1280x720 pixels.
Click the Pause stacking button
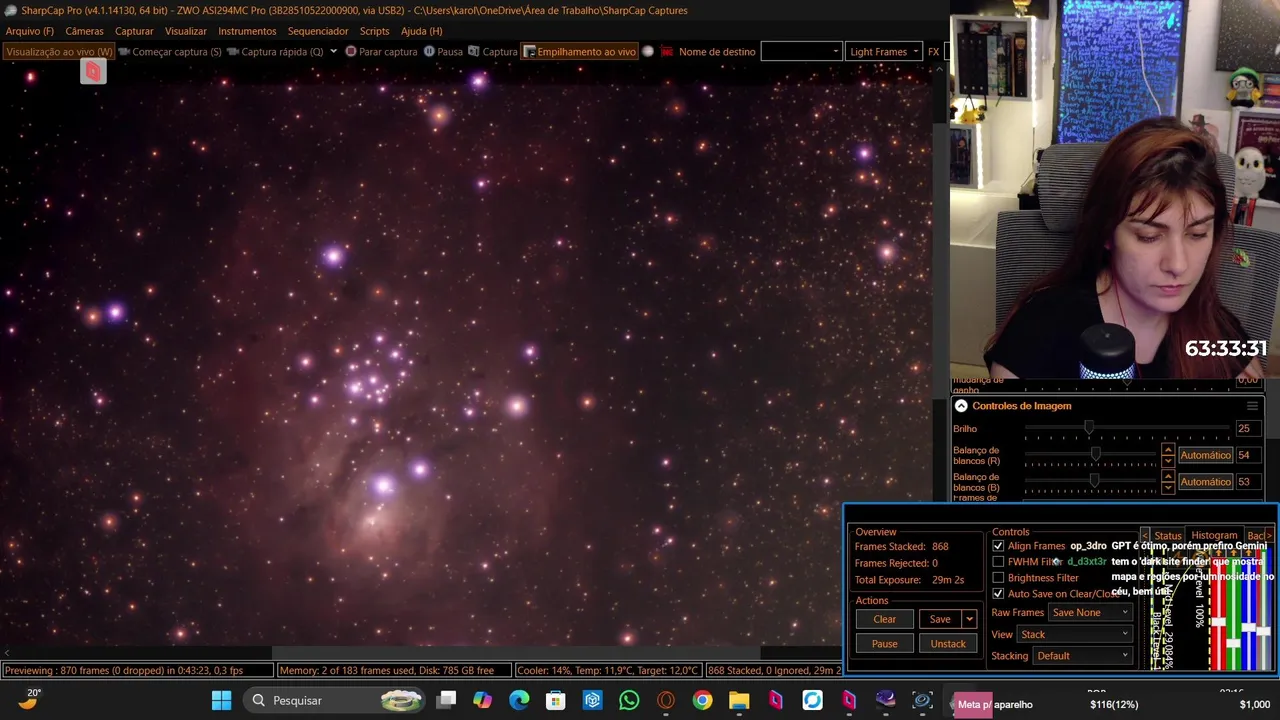[x=884, y=643]
